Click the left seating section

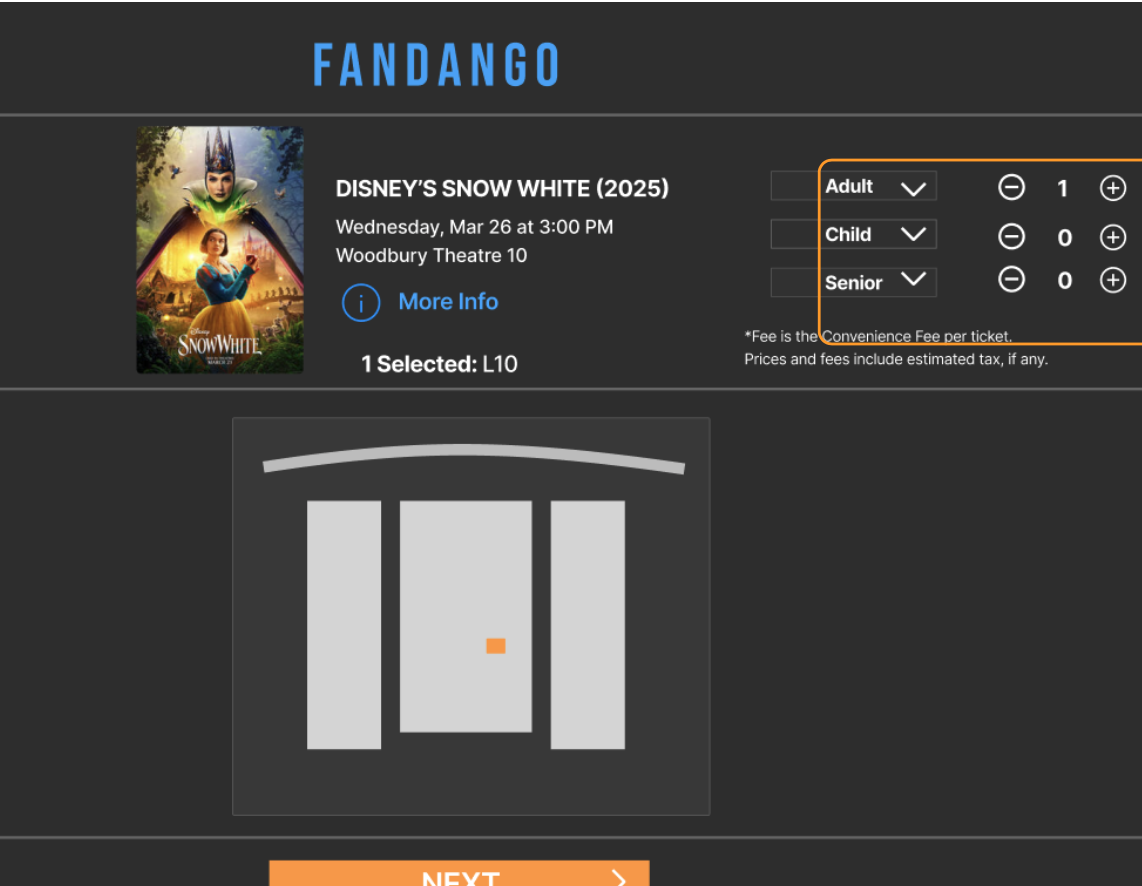(344, 623)
